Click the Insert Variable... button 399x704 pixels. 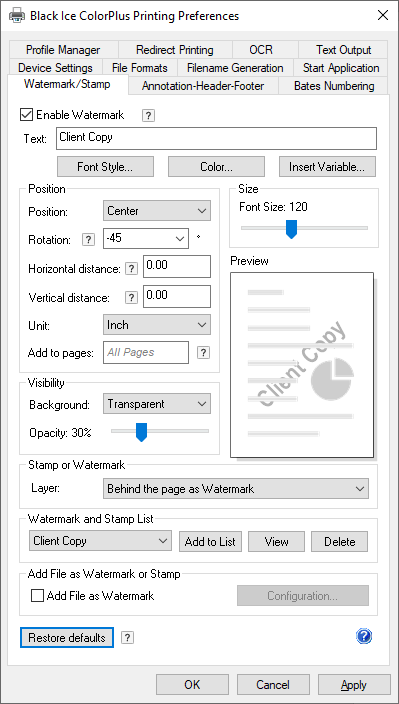[x=327, y=167]
